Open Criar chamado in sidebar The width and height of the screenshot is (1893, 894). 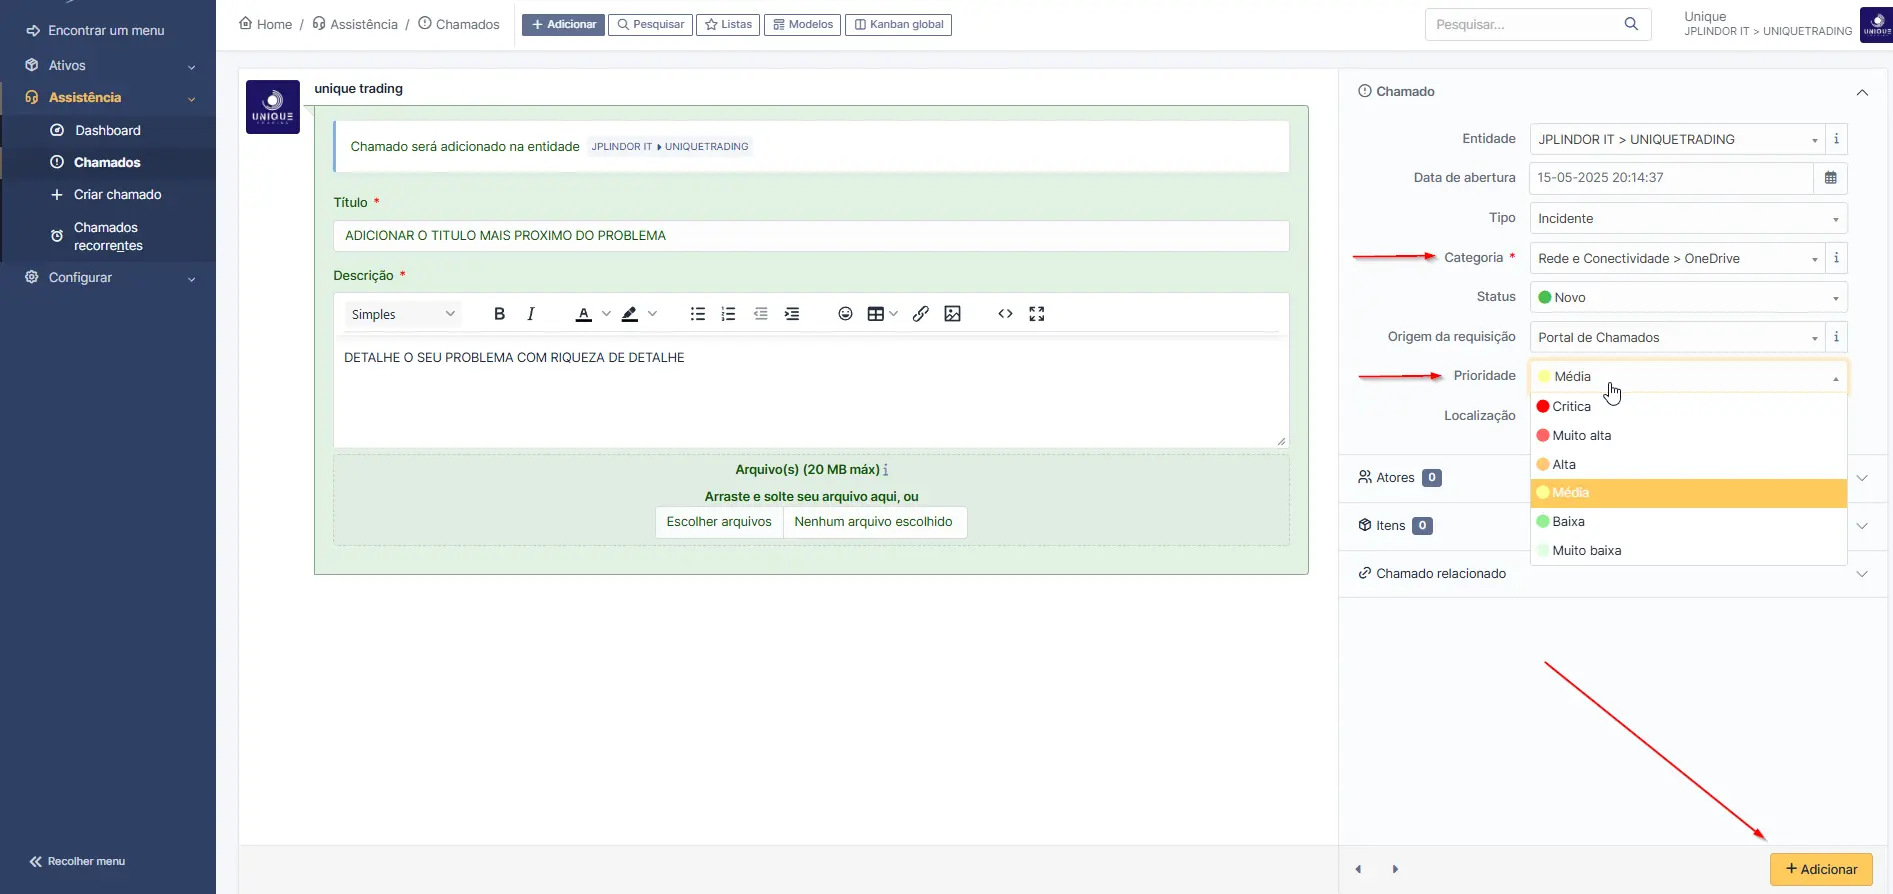(117, 195)
